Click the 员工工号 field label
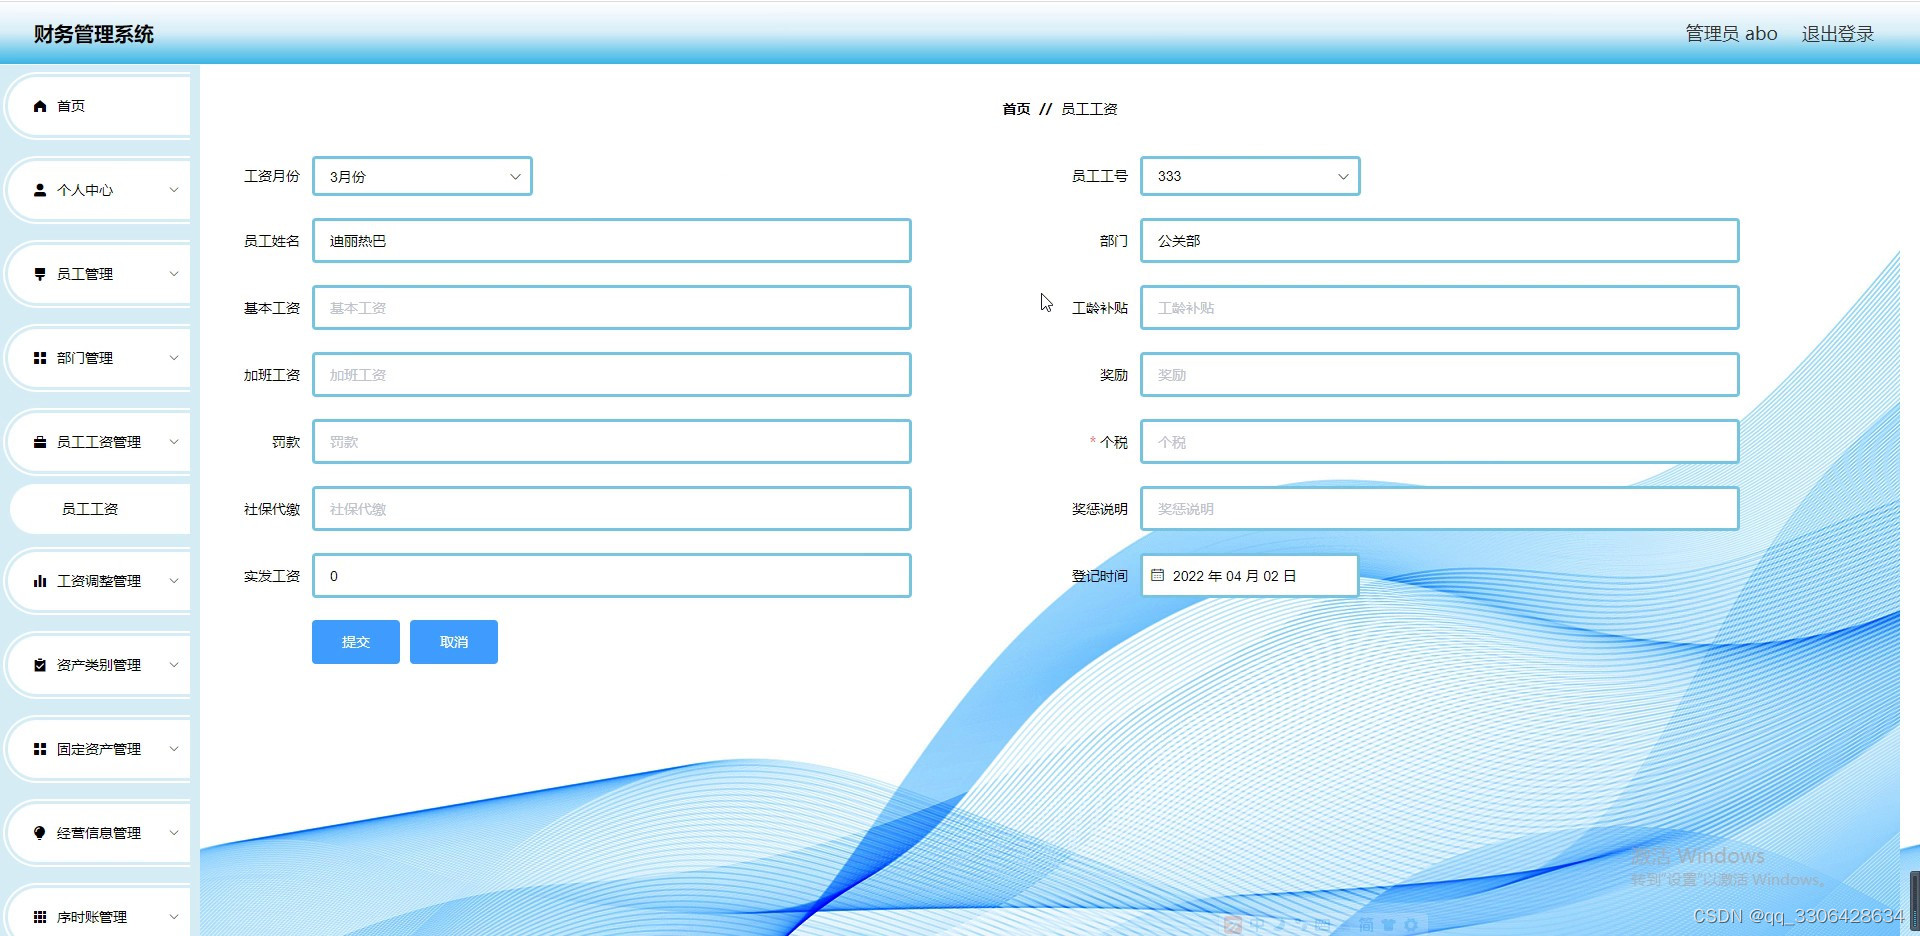1920x936 pixels. (x=1100, y=176)
